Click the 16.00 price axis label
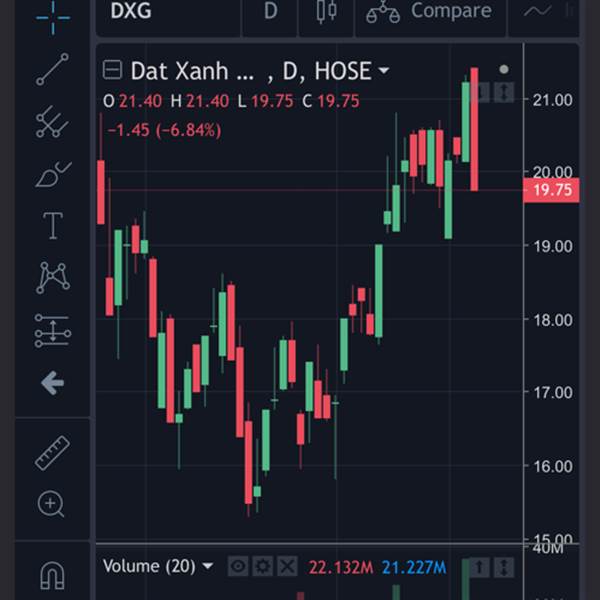 click(553, 466)
